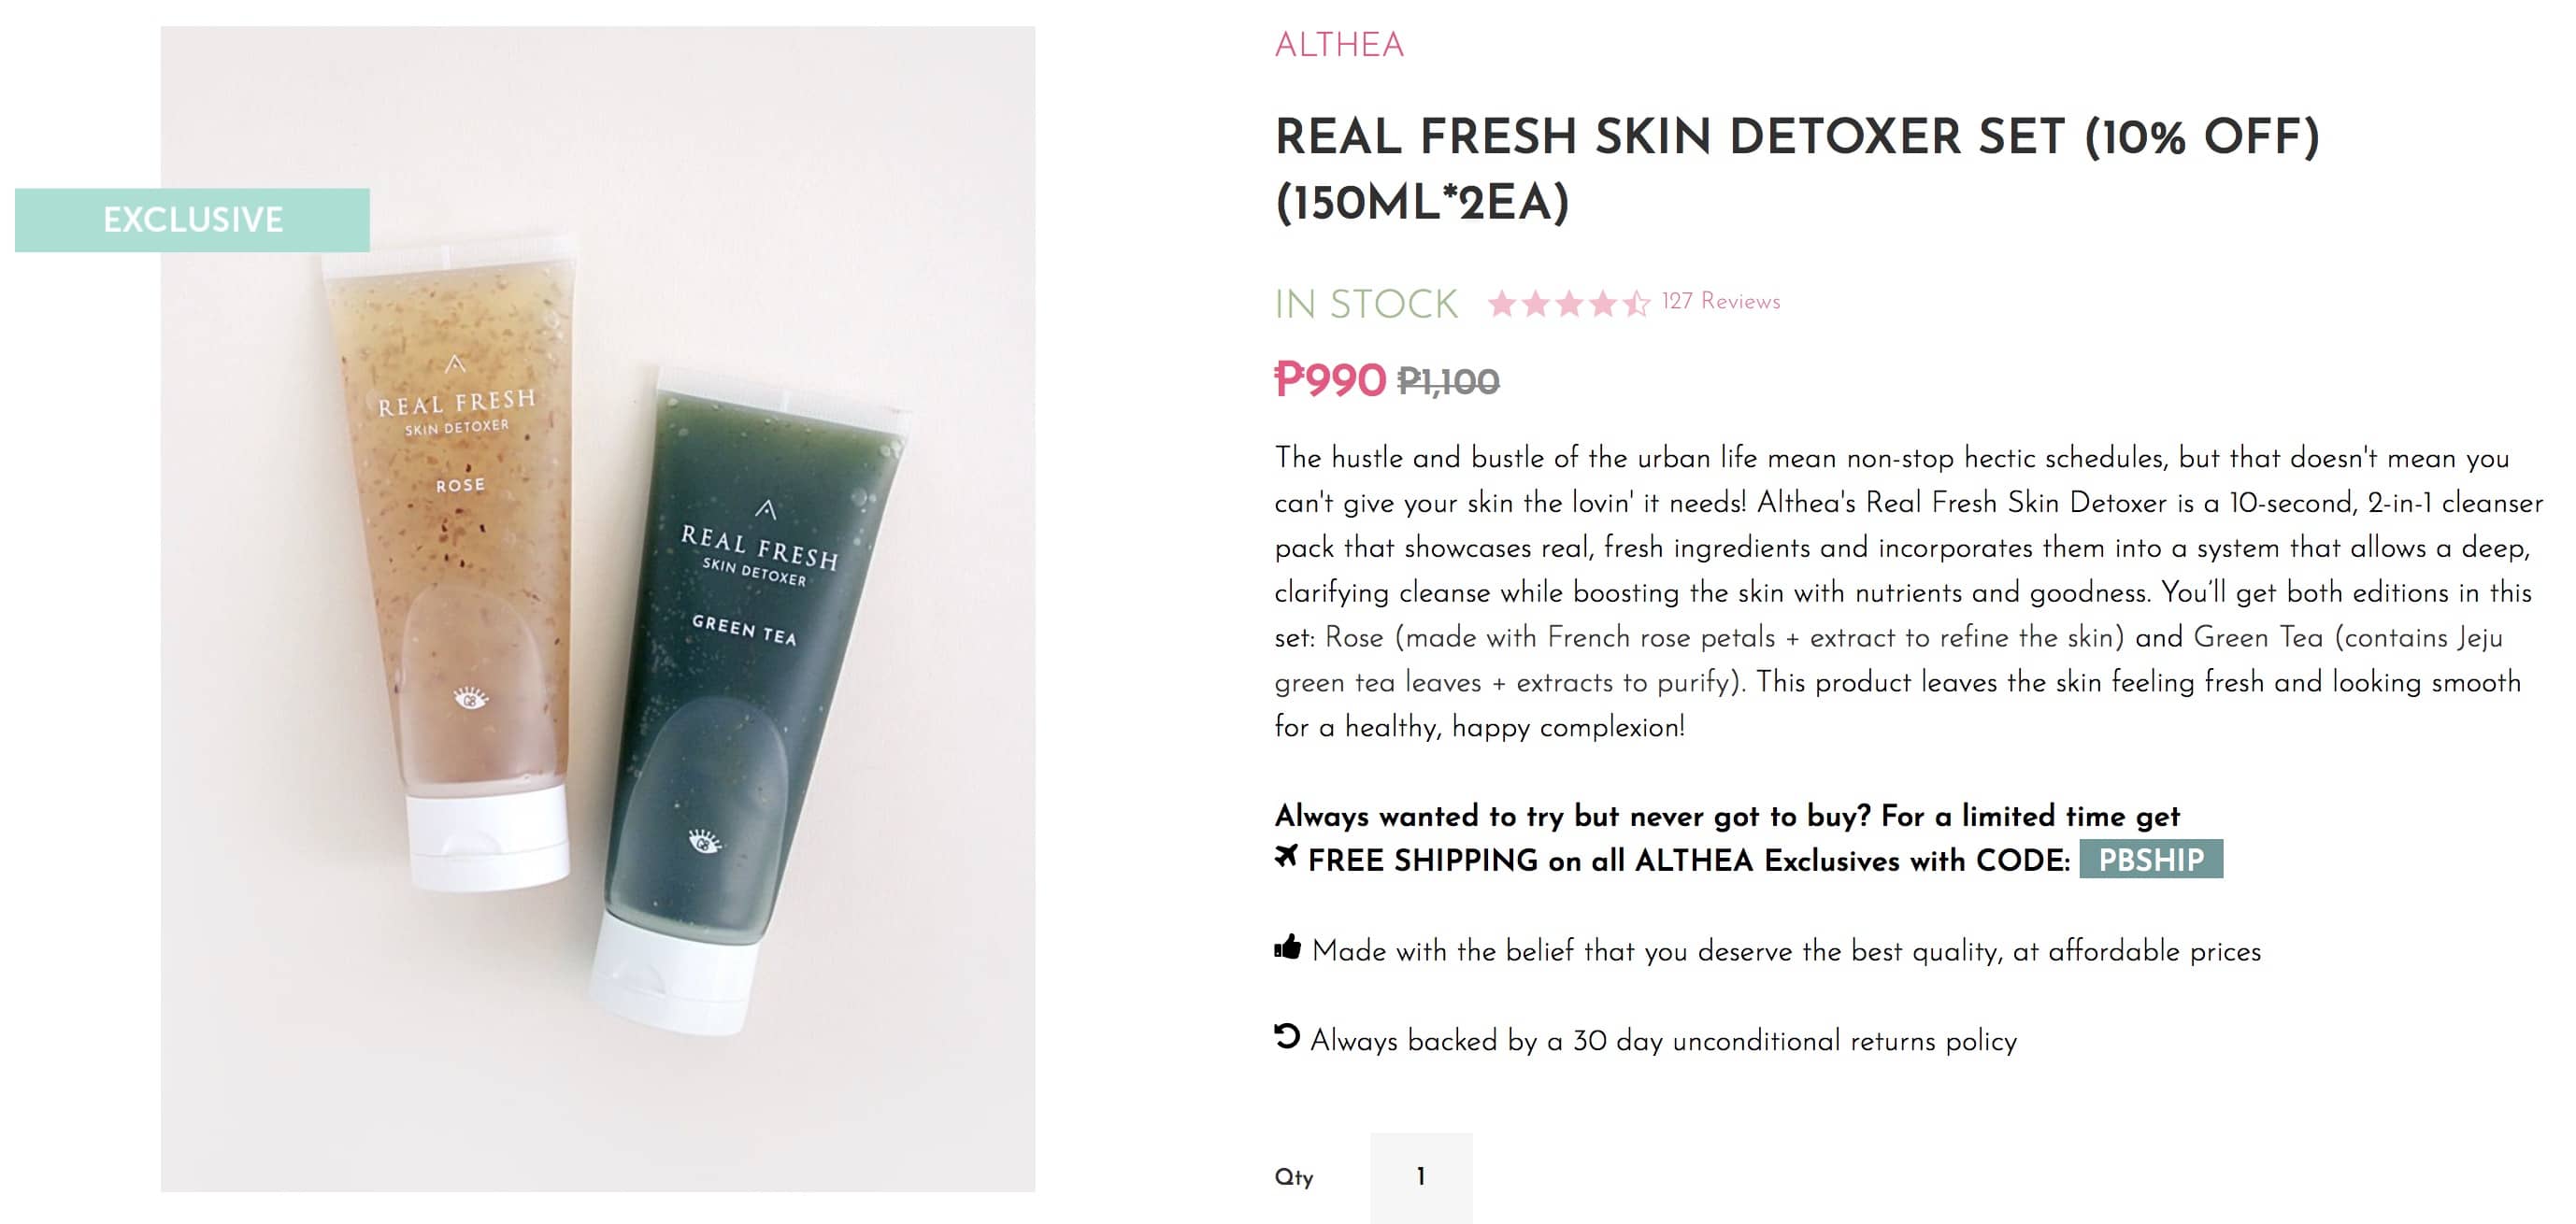
Task: Click the PBSHIP promo code badge
Action: click(2151, 859)
